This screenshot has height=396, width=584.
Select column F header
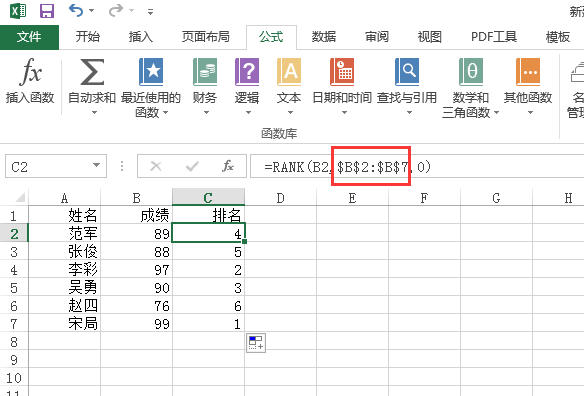[x=424, y=197]
